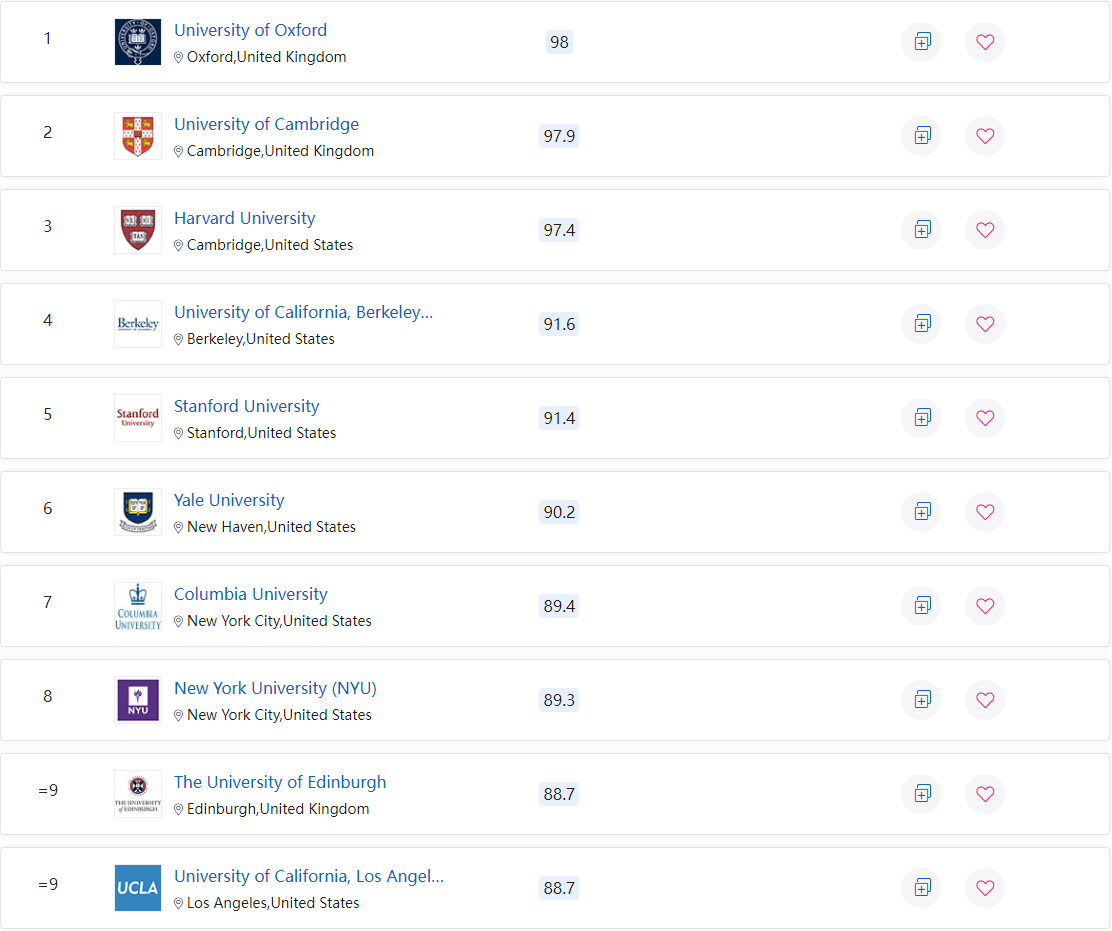Favorite UC Berkeley with heart icon
1112x931 pixels.
pyautogui.click(x=985, y=324)
